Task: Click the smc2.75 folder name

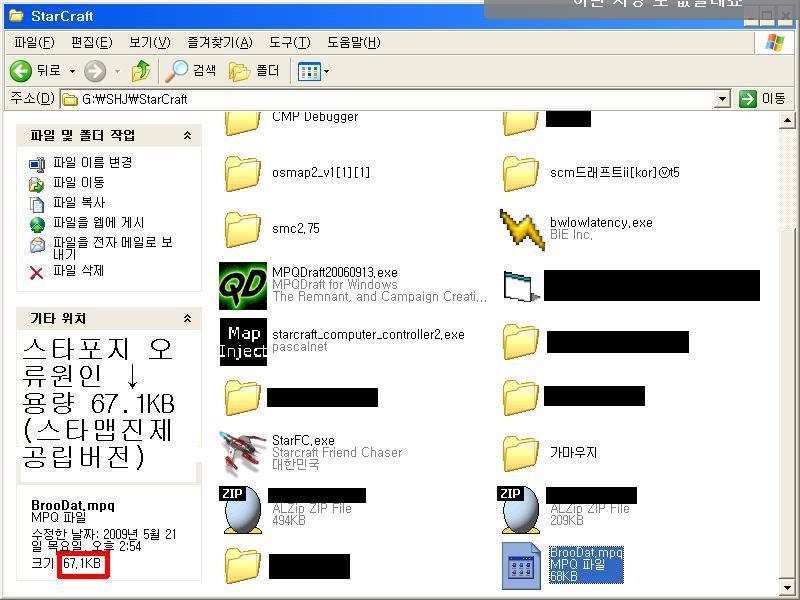Action: coord(296,229)
